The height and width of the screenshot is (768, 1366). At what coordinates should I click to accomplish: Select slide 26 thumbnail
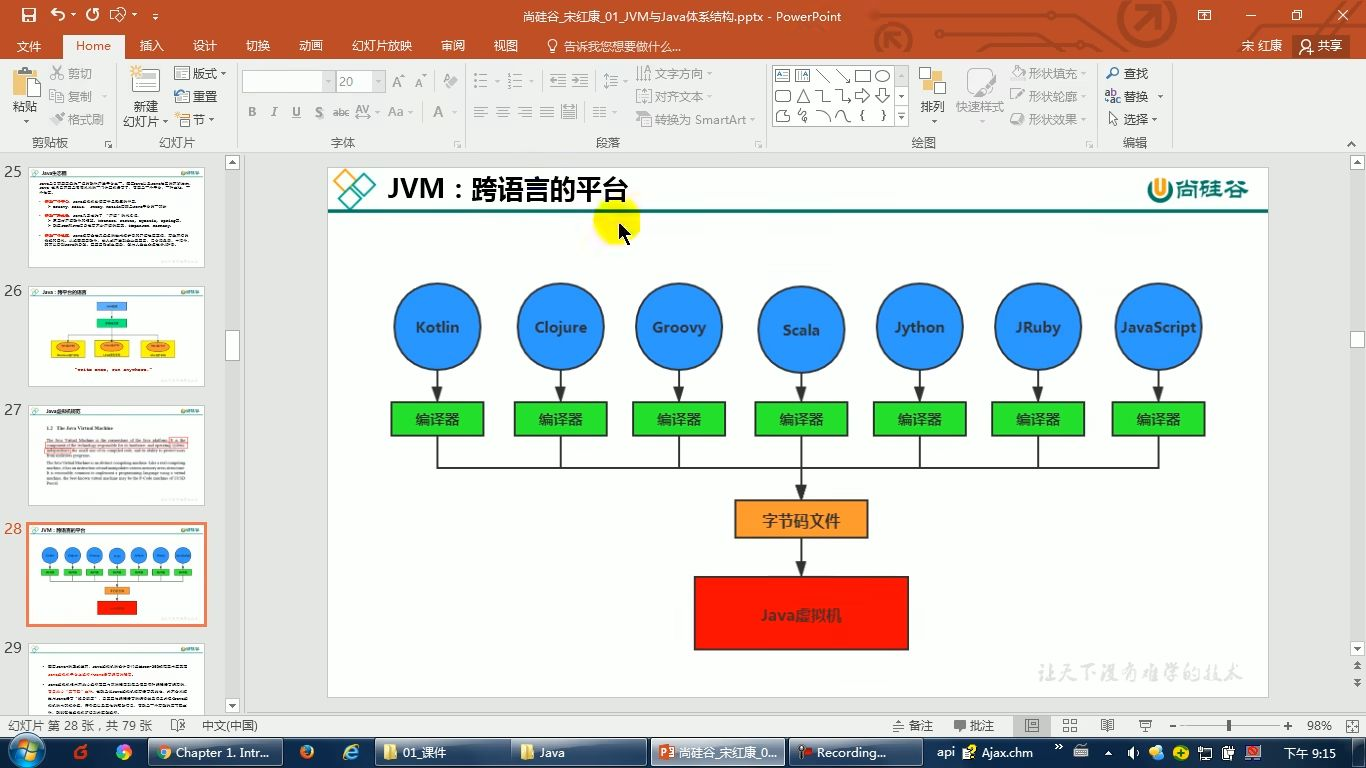click(116, 336)
